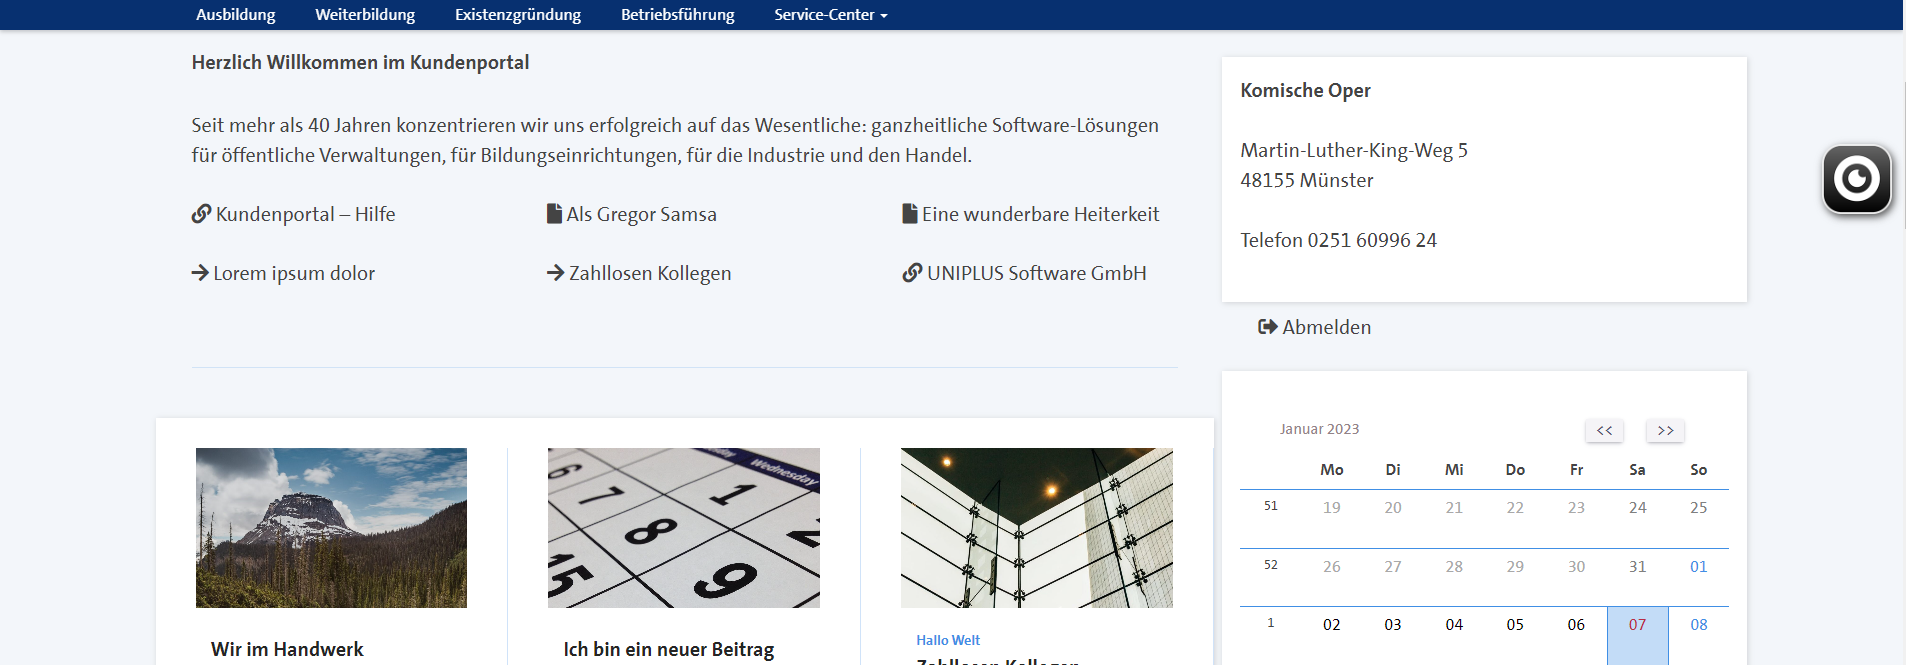Click the link icon beside UNIPLUS Software GmbH
The image size is (1906, 665).
click(x=912, y=273)
